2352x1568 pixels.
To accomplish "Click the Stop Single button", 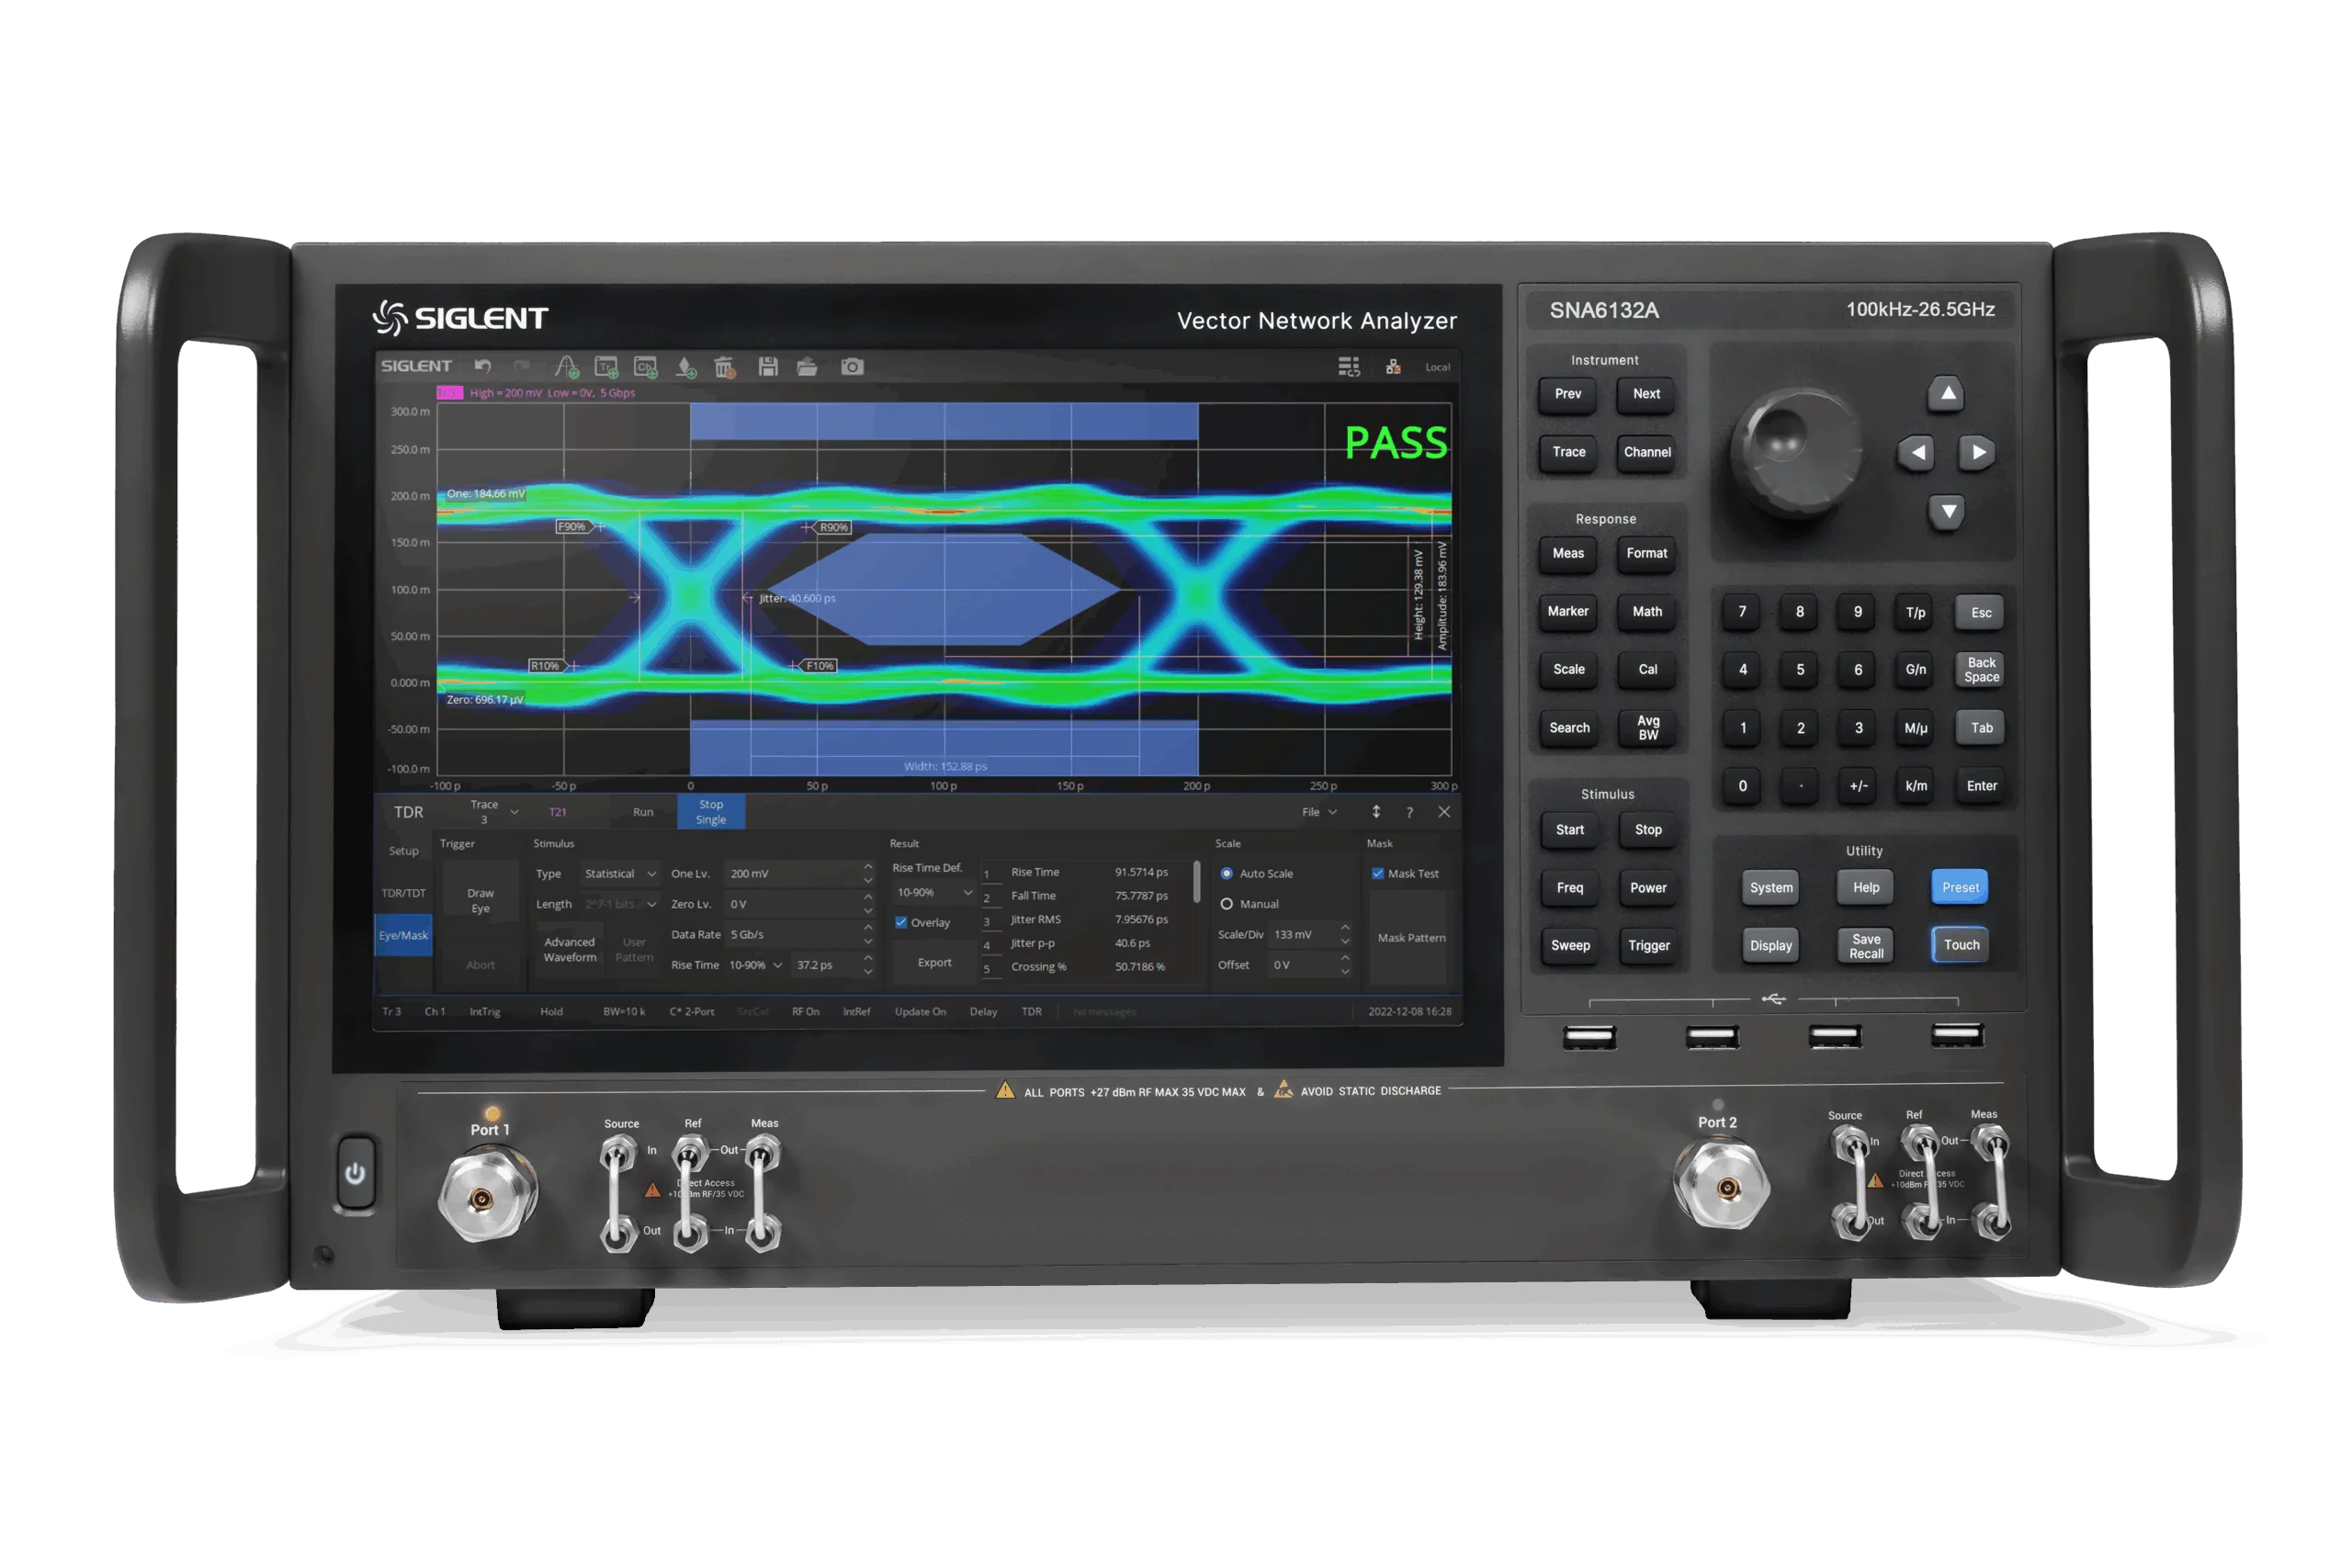I will coord(711,812).
